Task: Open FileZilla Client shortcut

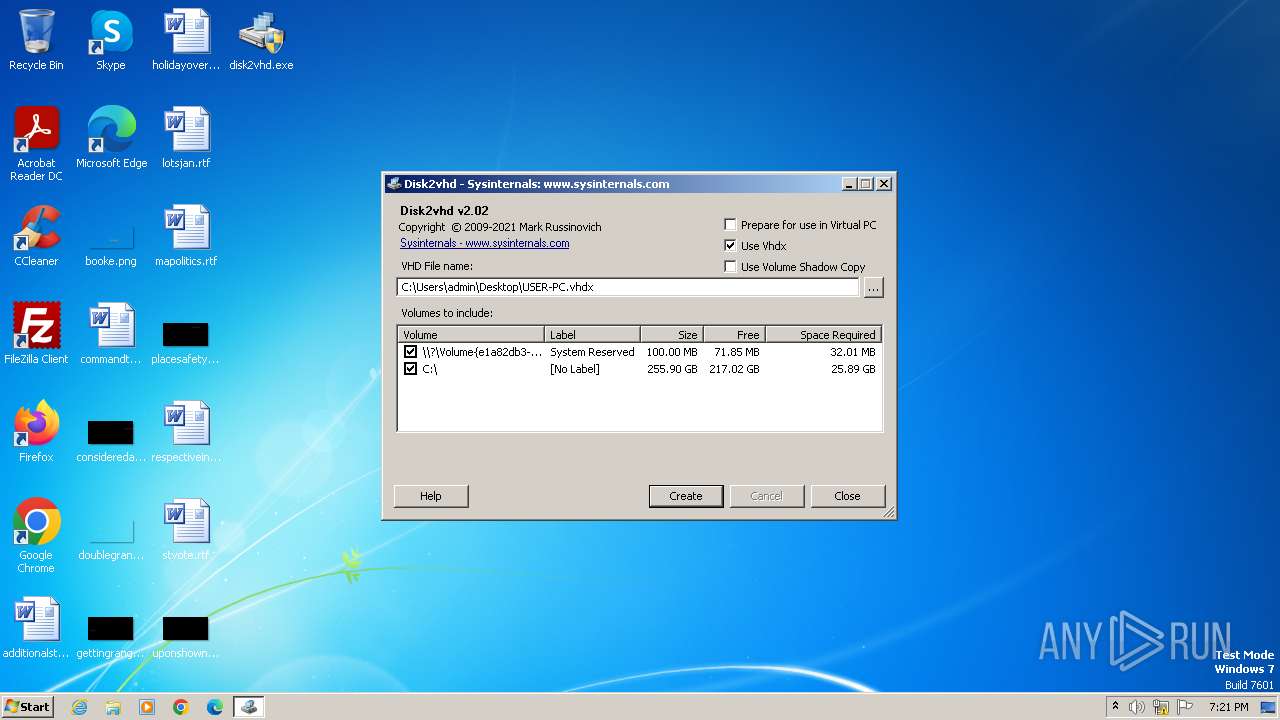Action: tap(36, 334)
